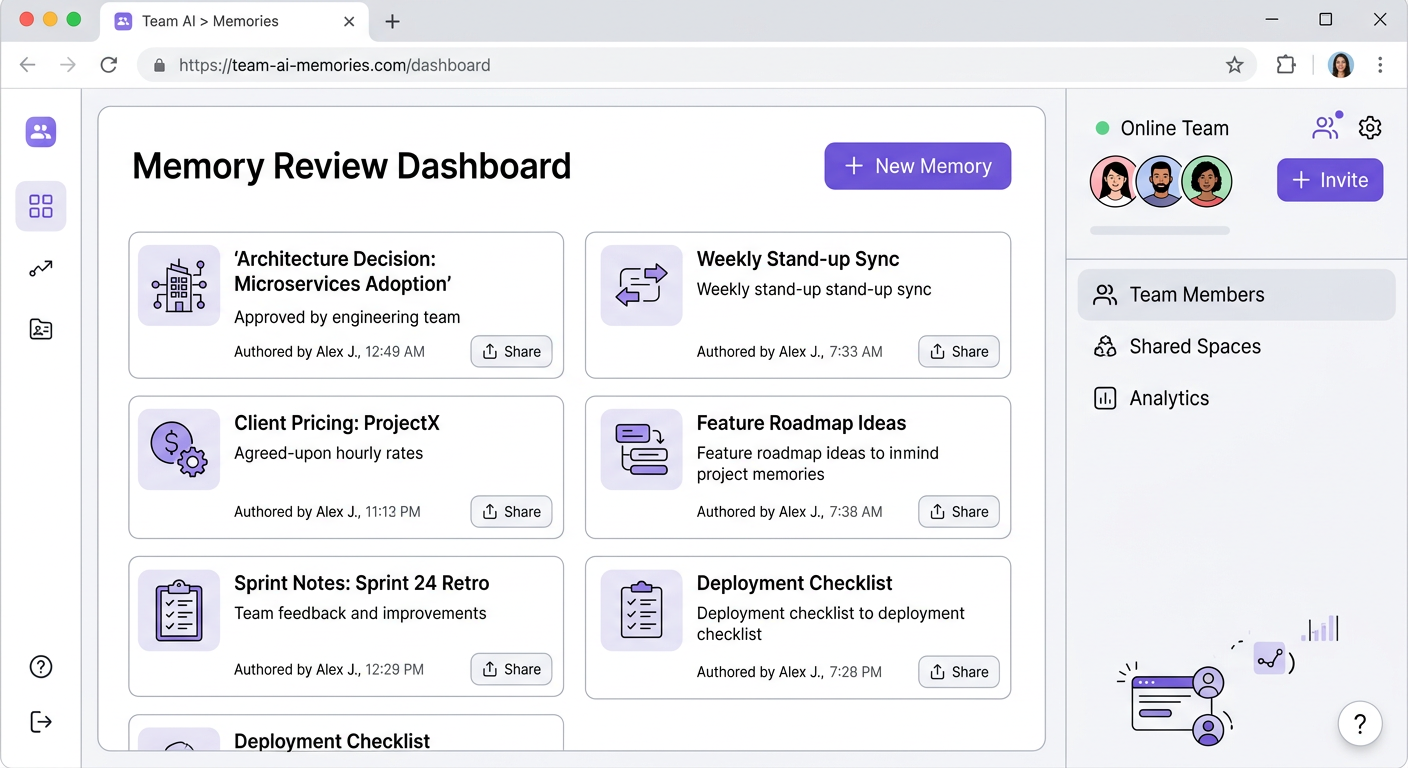This screenshot has height=768, width=1408.
Task: Click 'Approved by engineering team' text
Action: 347,317
